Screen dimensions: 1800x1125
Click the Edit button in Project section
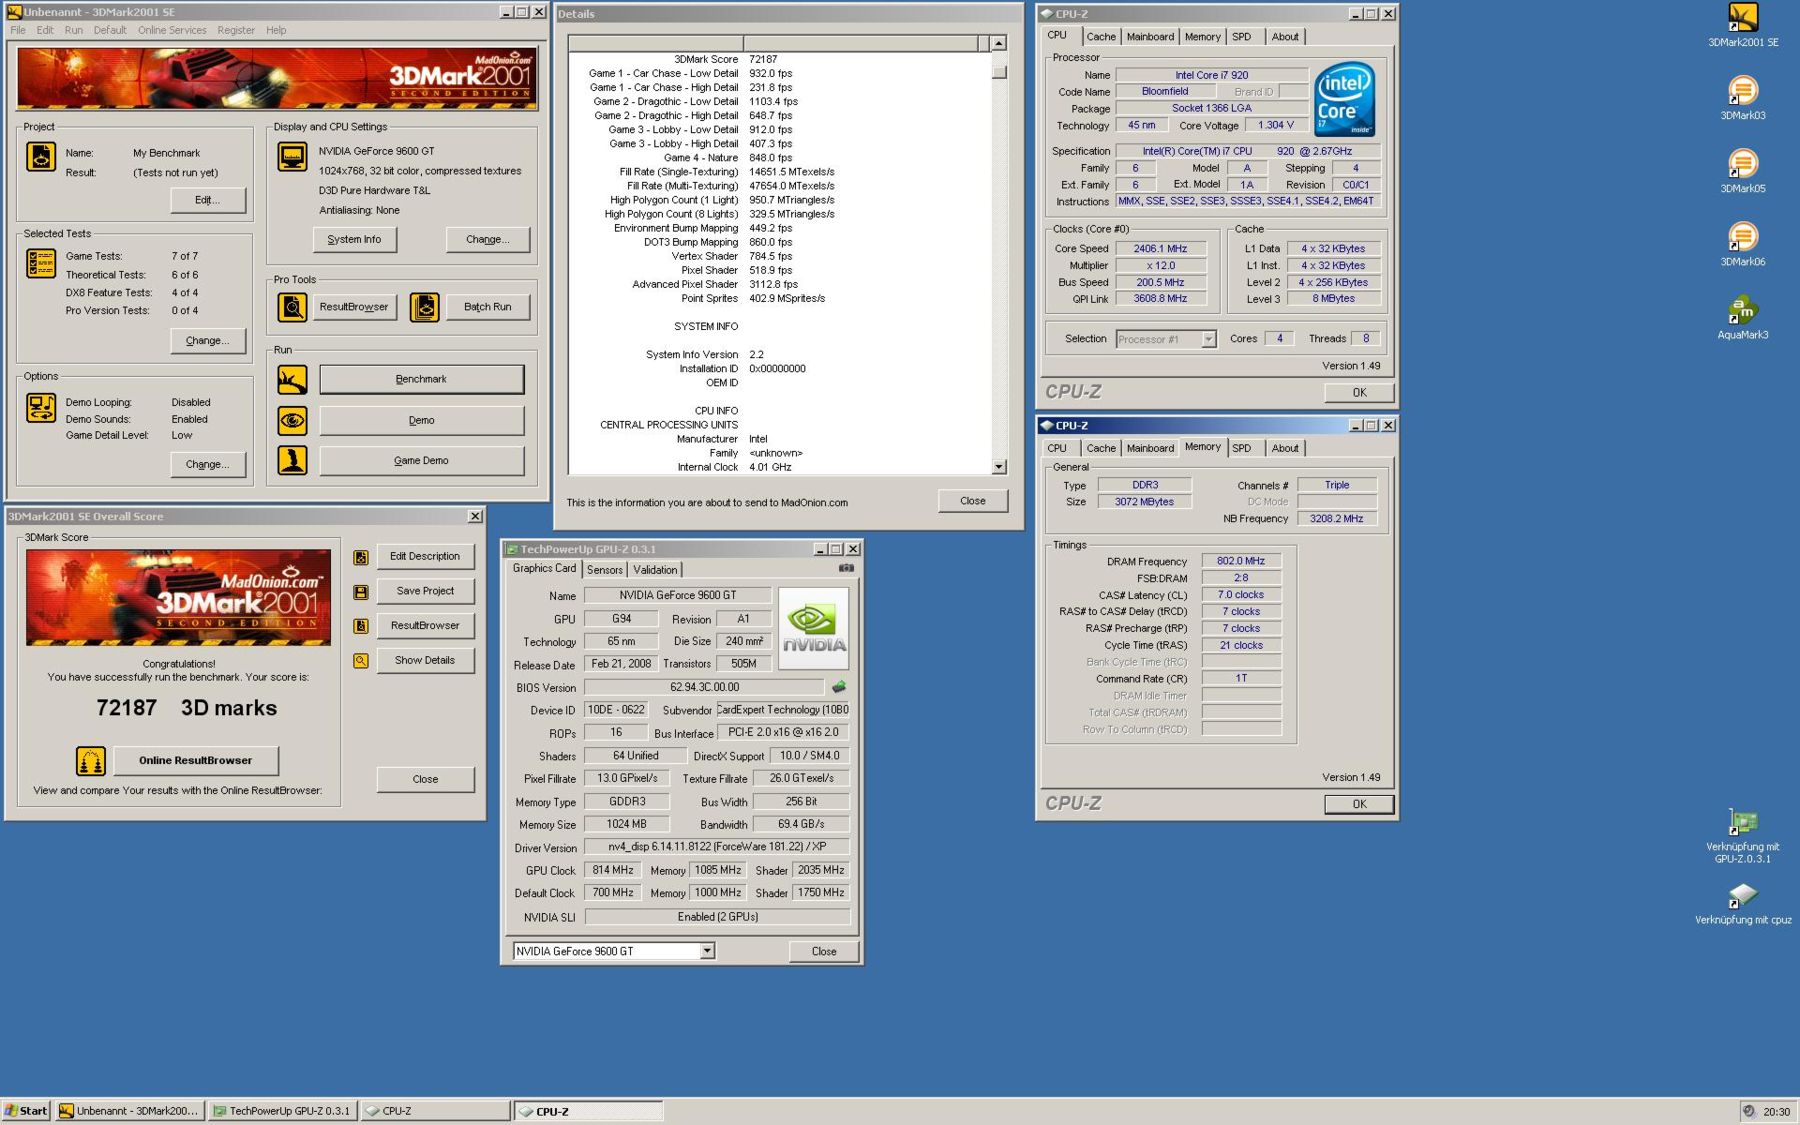pos(207,200)
